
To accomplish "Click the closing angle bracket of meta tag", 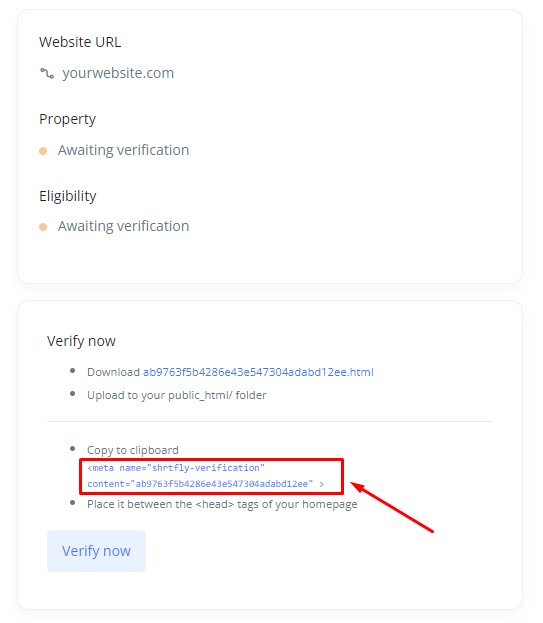I will point(322,484).
